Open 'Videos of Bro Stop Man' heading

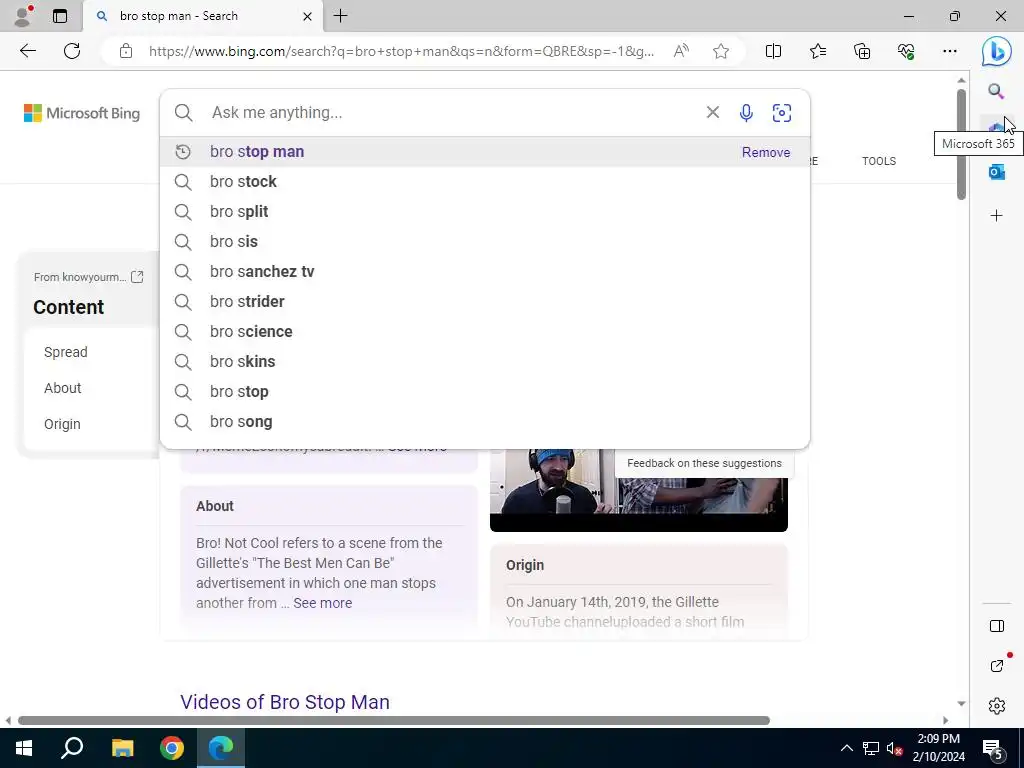click(285, 701)
